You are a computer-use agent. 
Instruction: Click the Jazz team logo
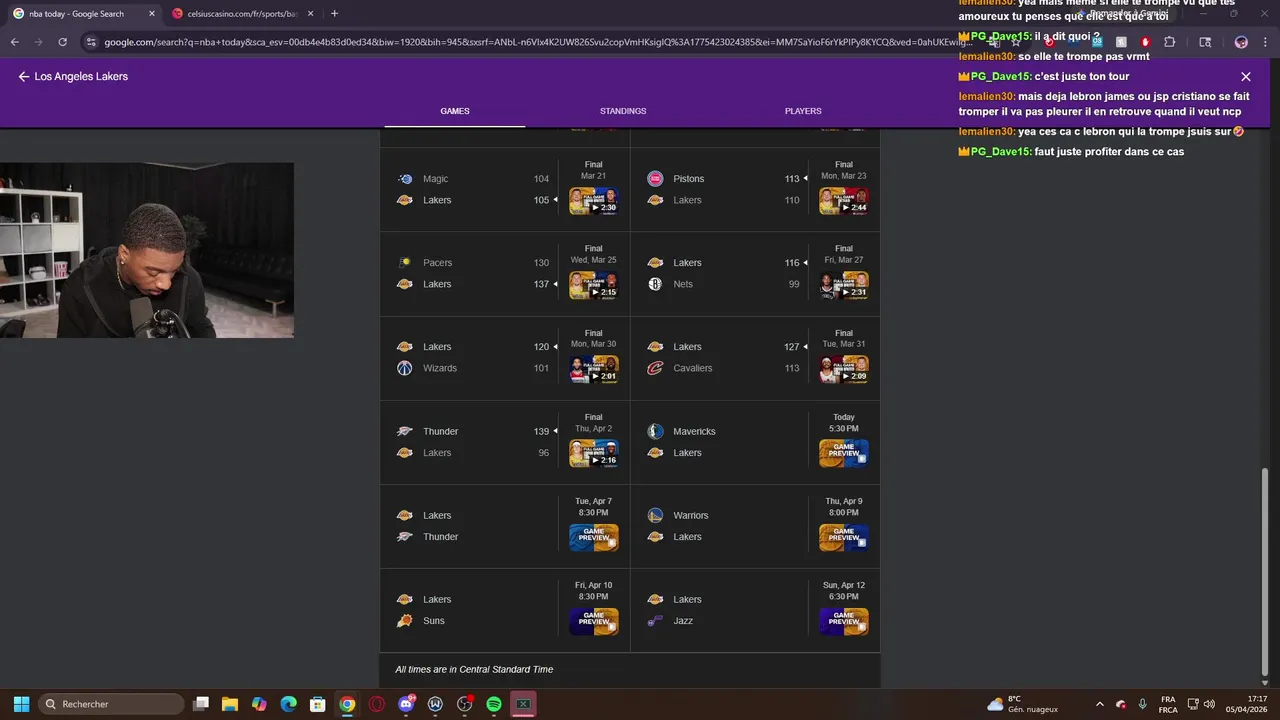(x=655, y=621)
